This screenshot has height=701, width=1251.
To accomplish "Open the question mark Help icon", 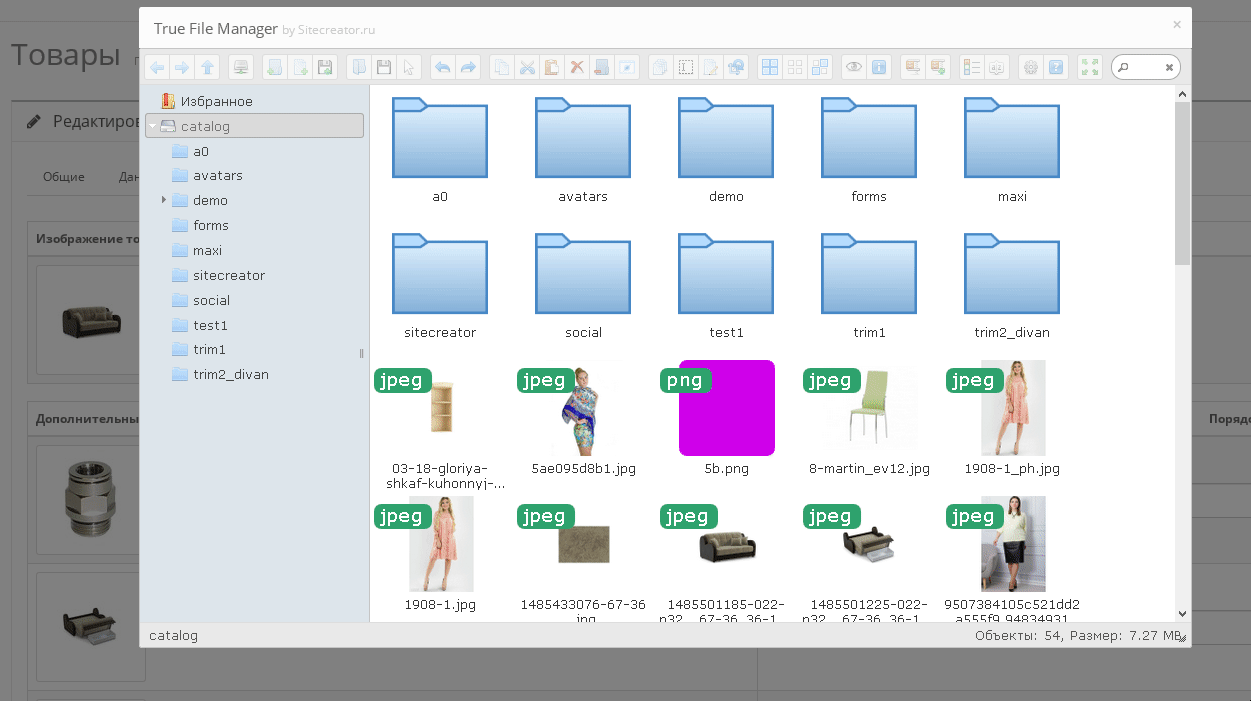I will pos(1056,68).
